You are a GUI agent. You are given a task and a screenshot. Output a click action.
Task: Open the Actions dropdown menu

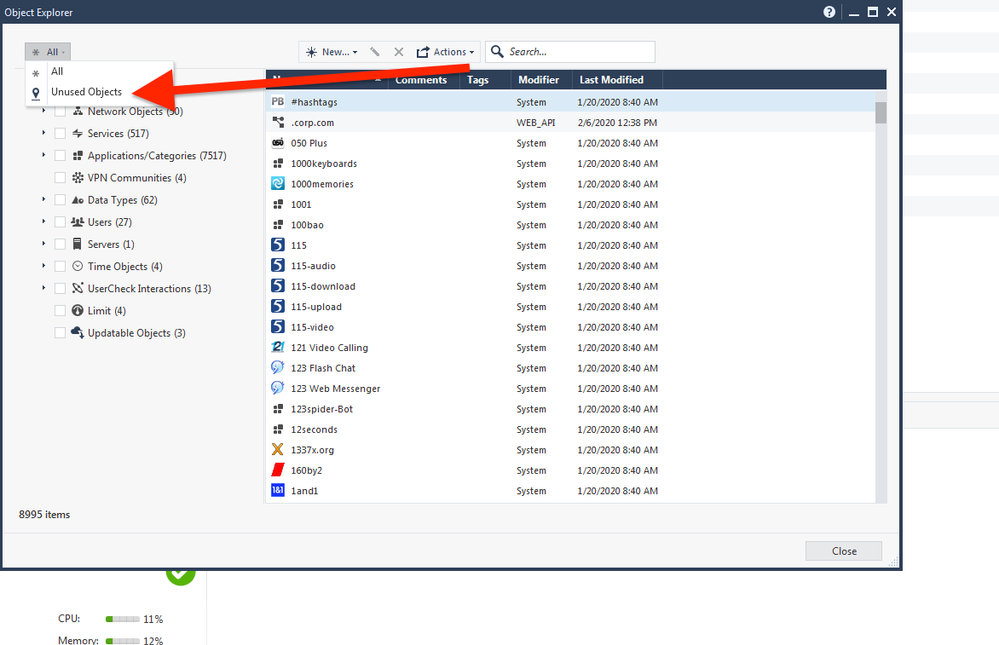(x=445, y=52)
